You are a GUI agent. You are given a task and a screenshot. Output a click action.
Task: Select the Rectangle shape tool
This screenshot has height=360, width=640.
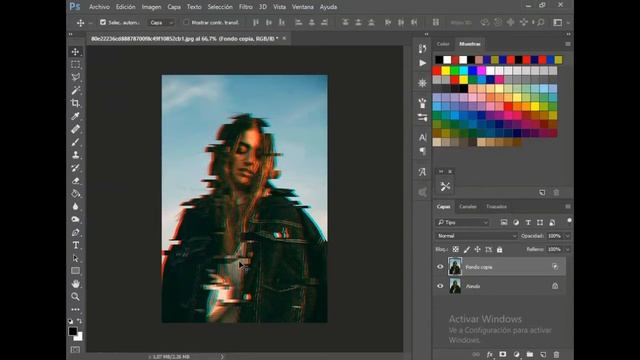click(x=76, y=271)
